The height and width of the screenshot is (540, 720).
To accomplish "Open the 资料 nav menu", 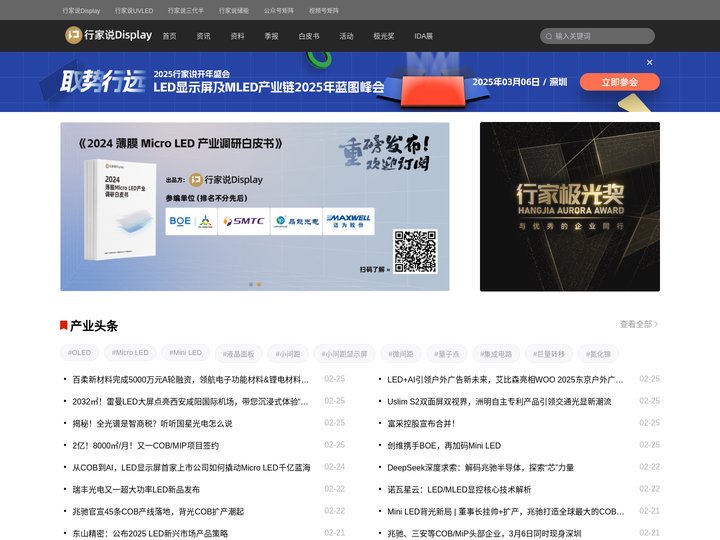I will pos(237,36).
